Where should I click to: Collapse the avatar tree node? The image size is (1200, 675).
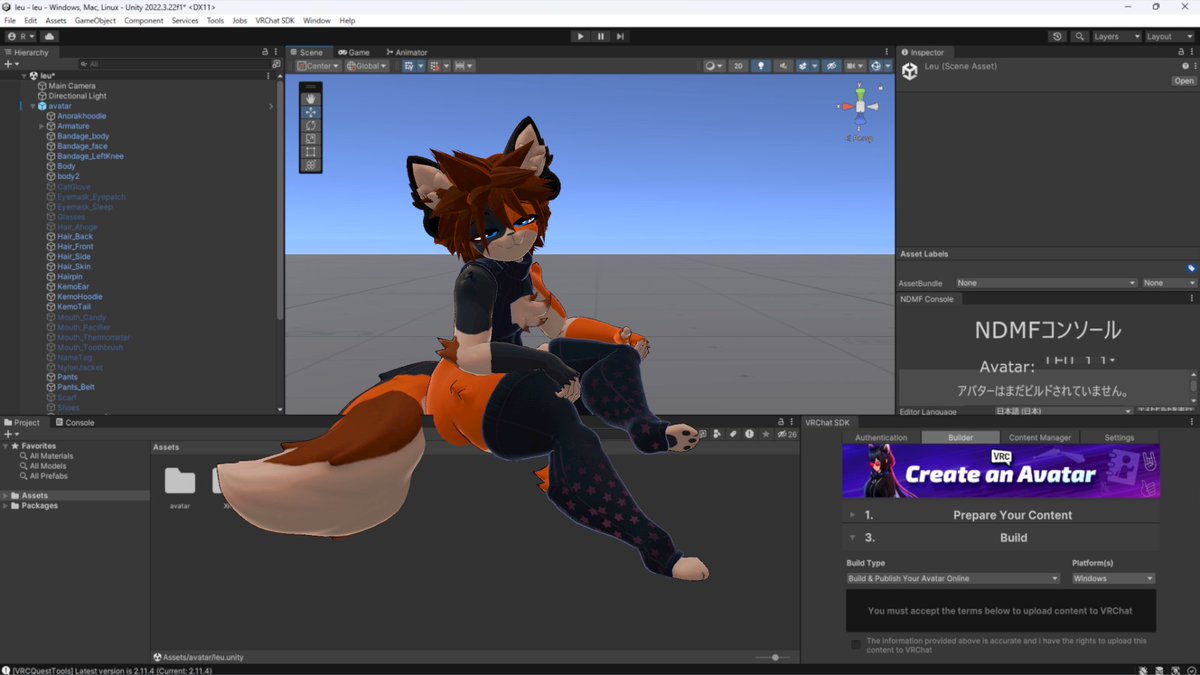tap(33, 106)
